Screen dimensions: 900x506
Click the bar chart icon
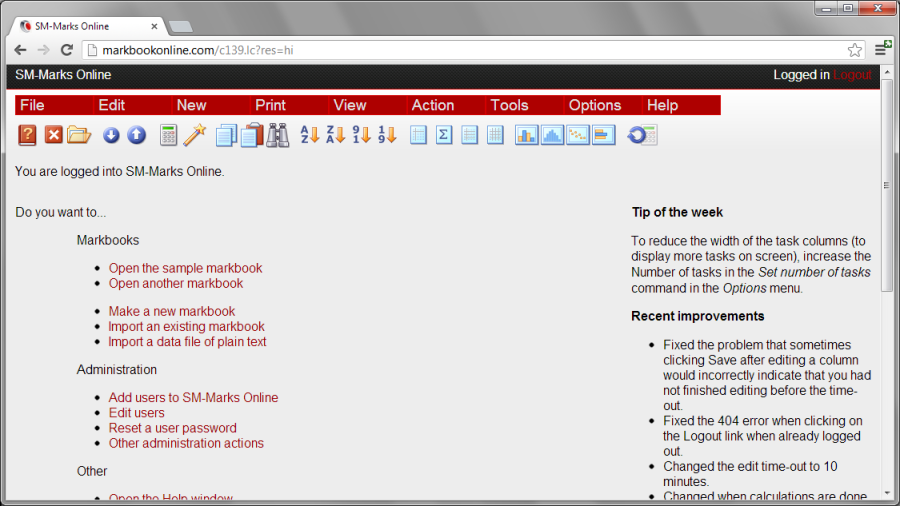[526, 135]
